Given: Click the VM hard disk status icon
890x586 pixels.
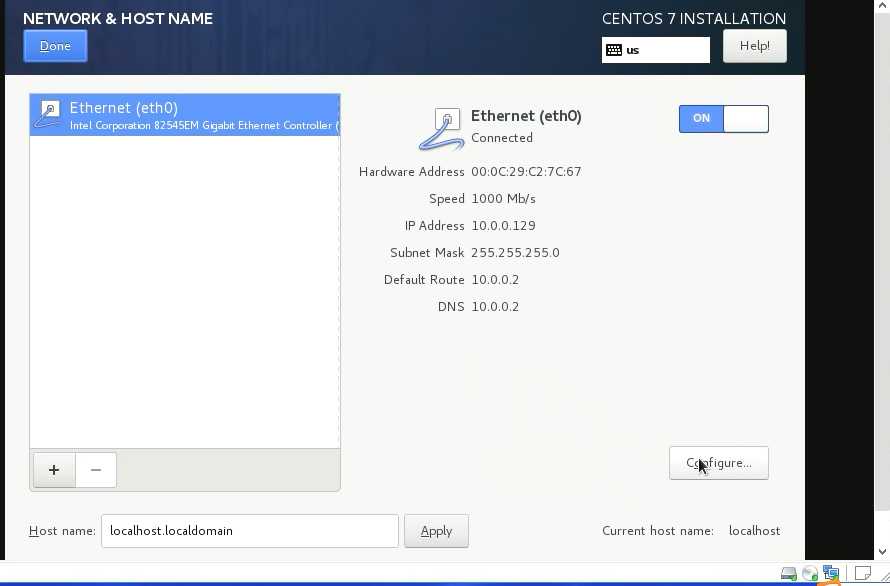Looking at the screenshot, I should (x=788, y=574).
